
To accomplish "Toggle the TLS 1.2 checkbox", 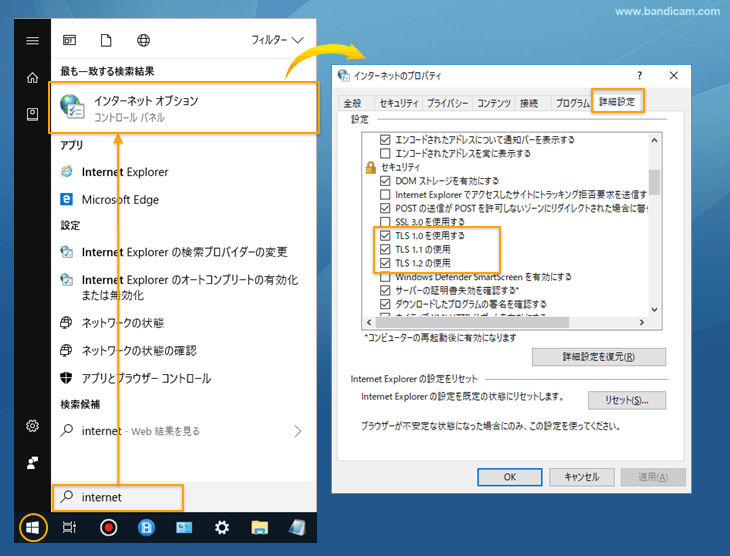I will [x=386, y=263].
